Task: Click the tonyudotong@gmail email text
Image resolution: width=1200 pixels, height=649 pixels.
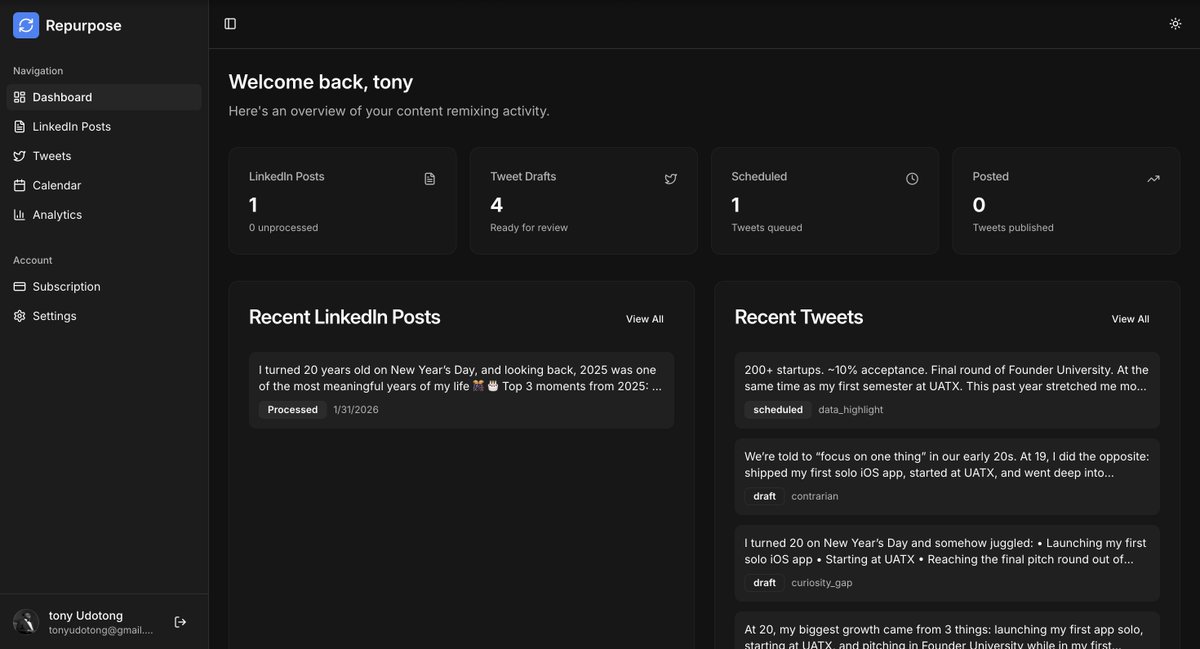Action: tap(101, 631)
